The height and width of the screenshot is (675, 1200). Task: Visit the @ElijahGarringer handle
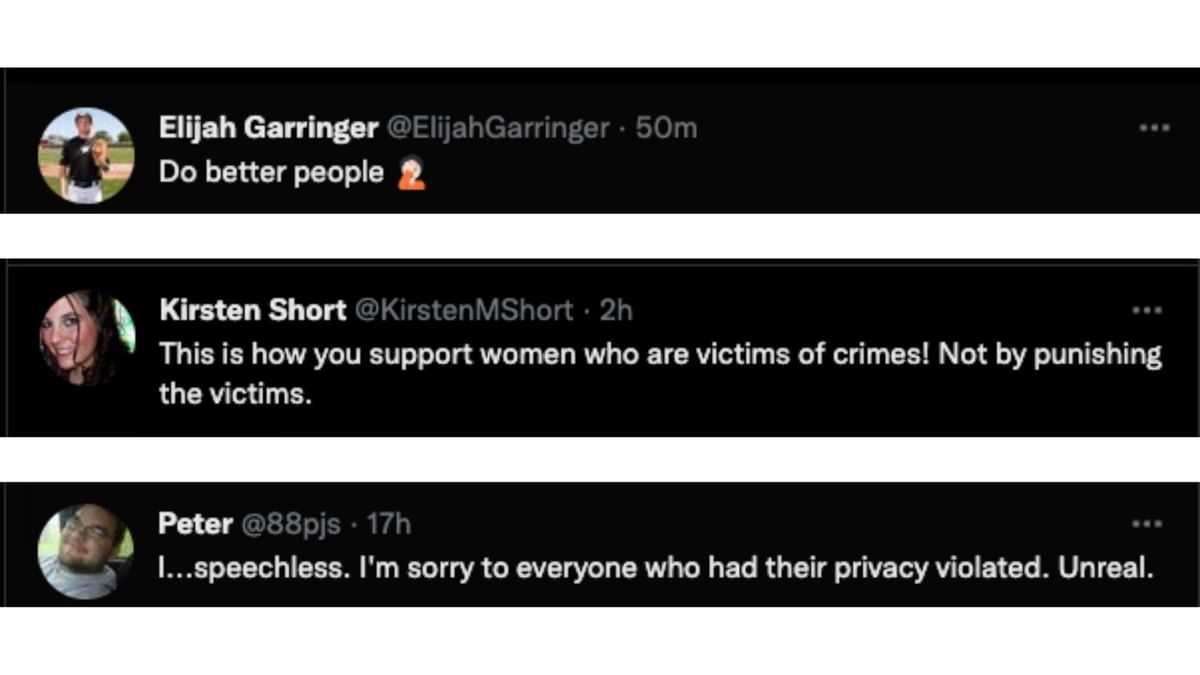click(x=497, y=128)
